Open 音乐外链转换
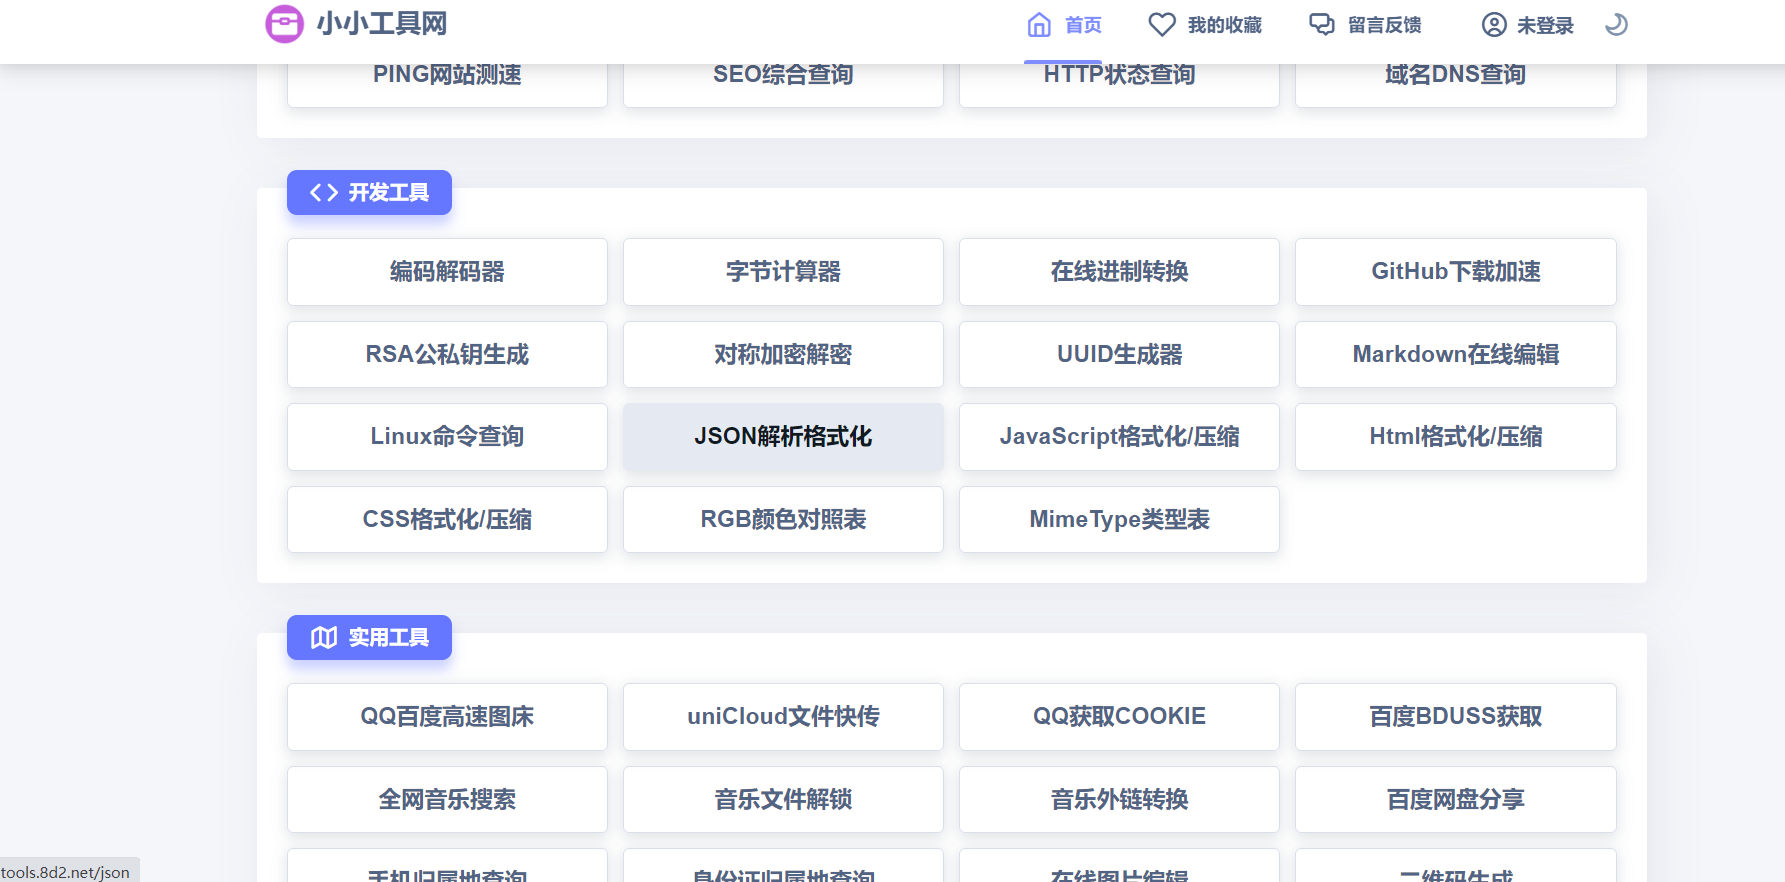 (1119, 800)
